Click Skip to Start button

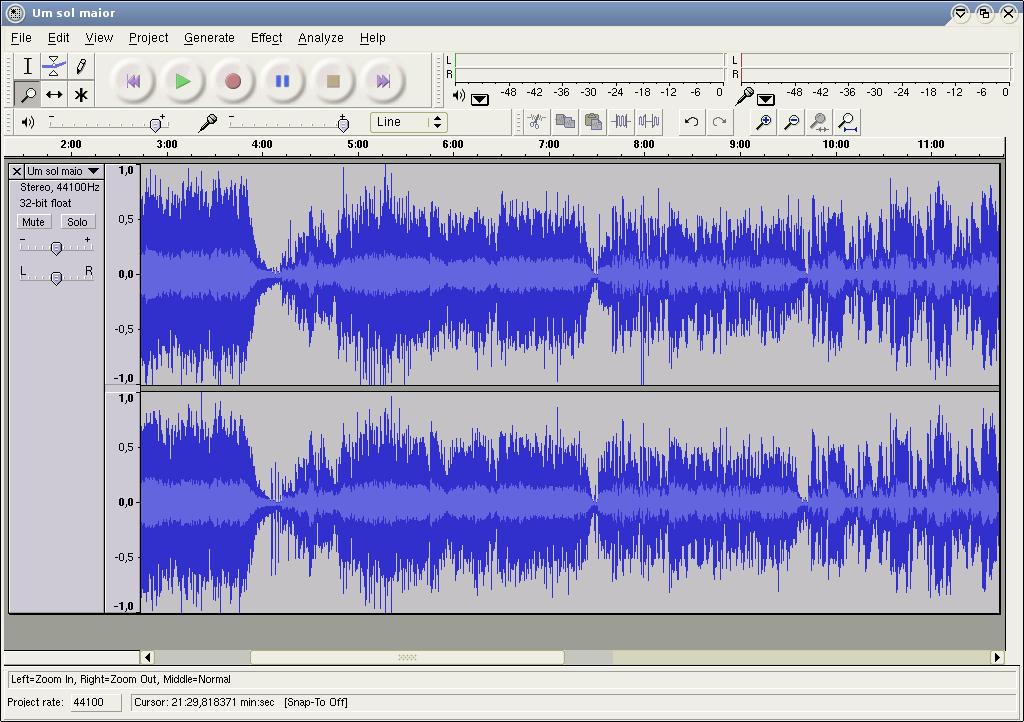(x=133, y=81)
